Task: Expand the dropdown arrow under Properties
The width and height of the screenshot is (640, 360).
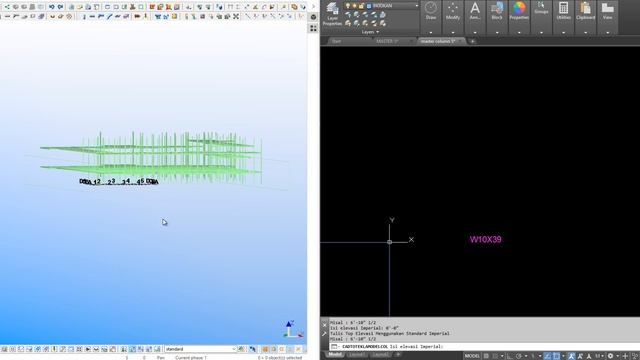Action: pos(519,32)
